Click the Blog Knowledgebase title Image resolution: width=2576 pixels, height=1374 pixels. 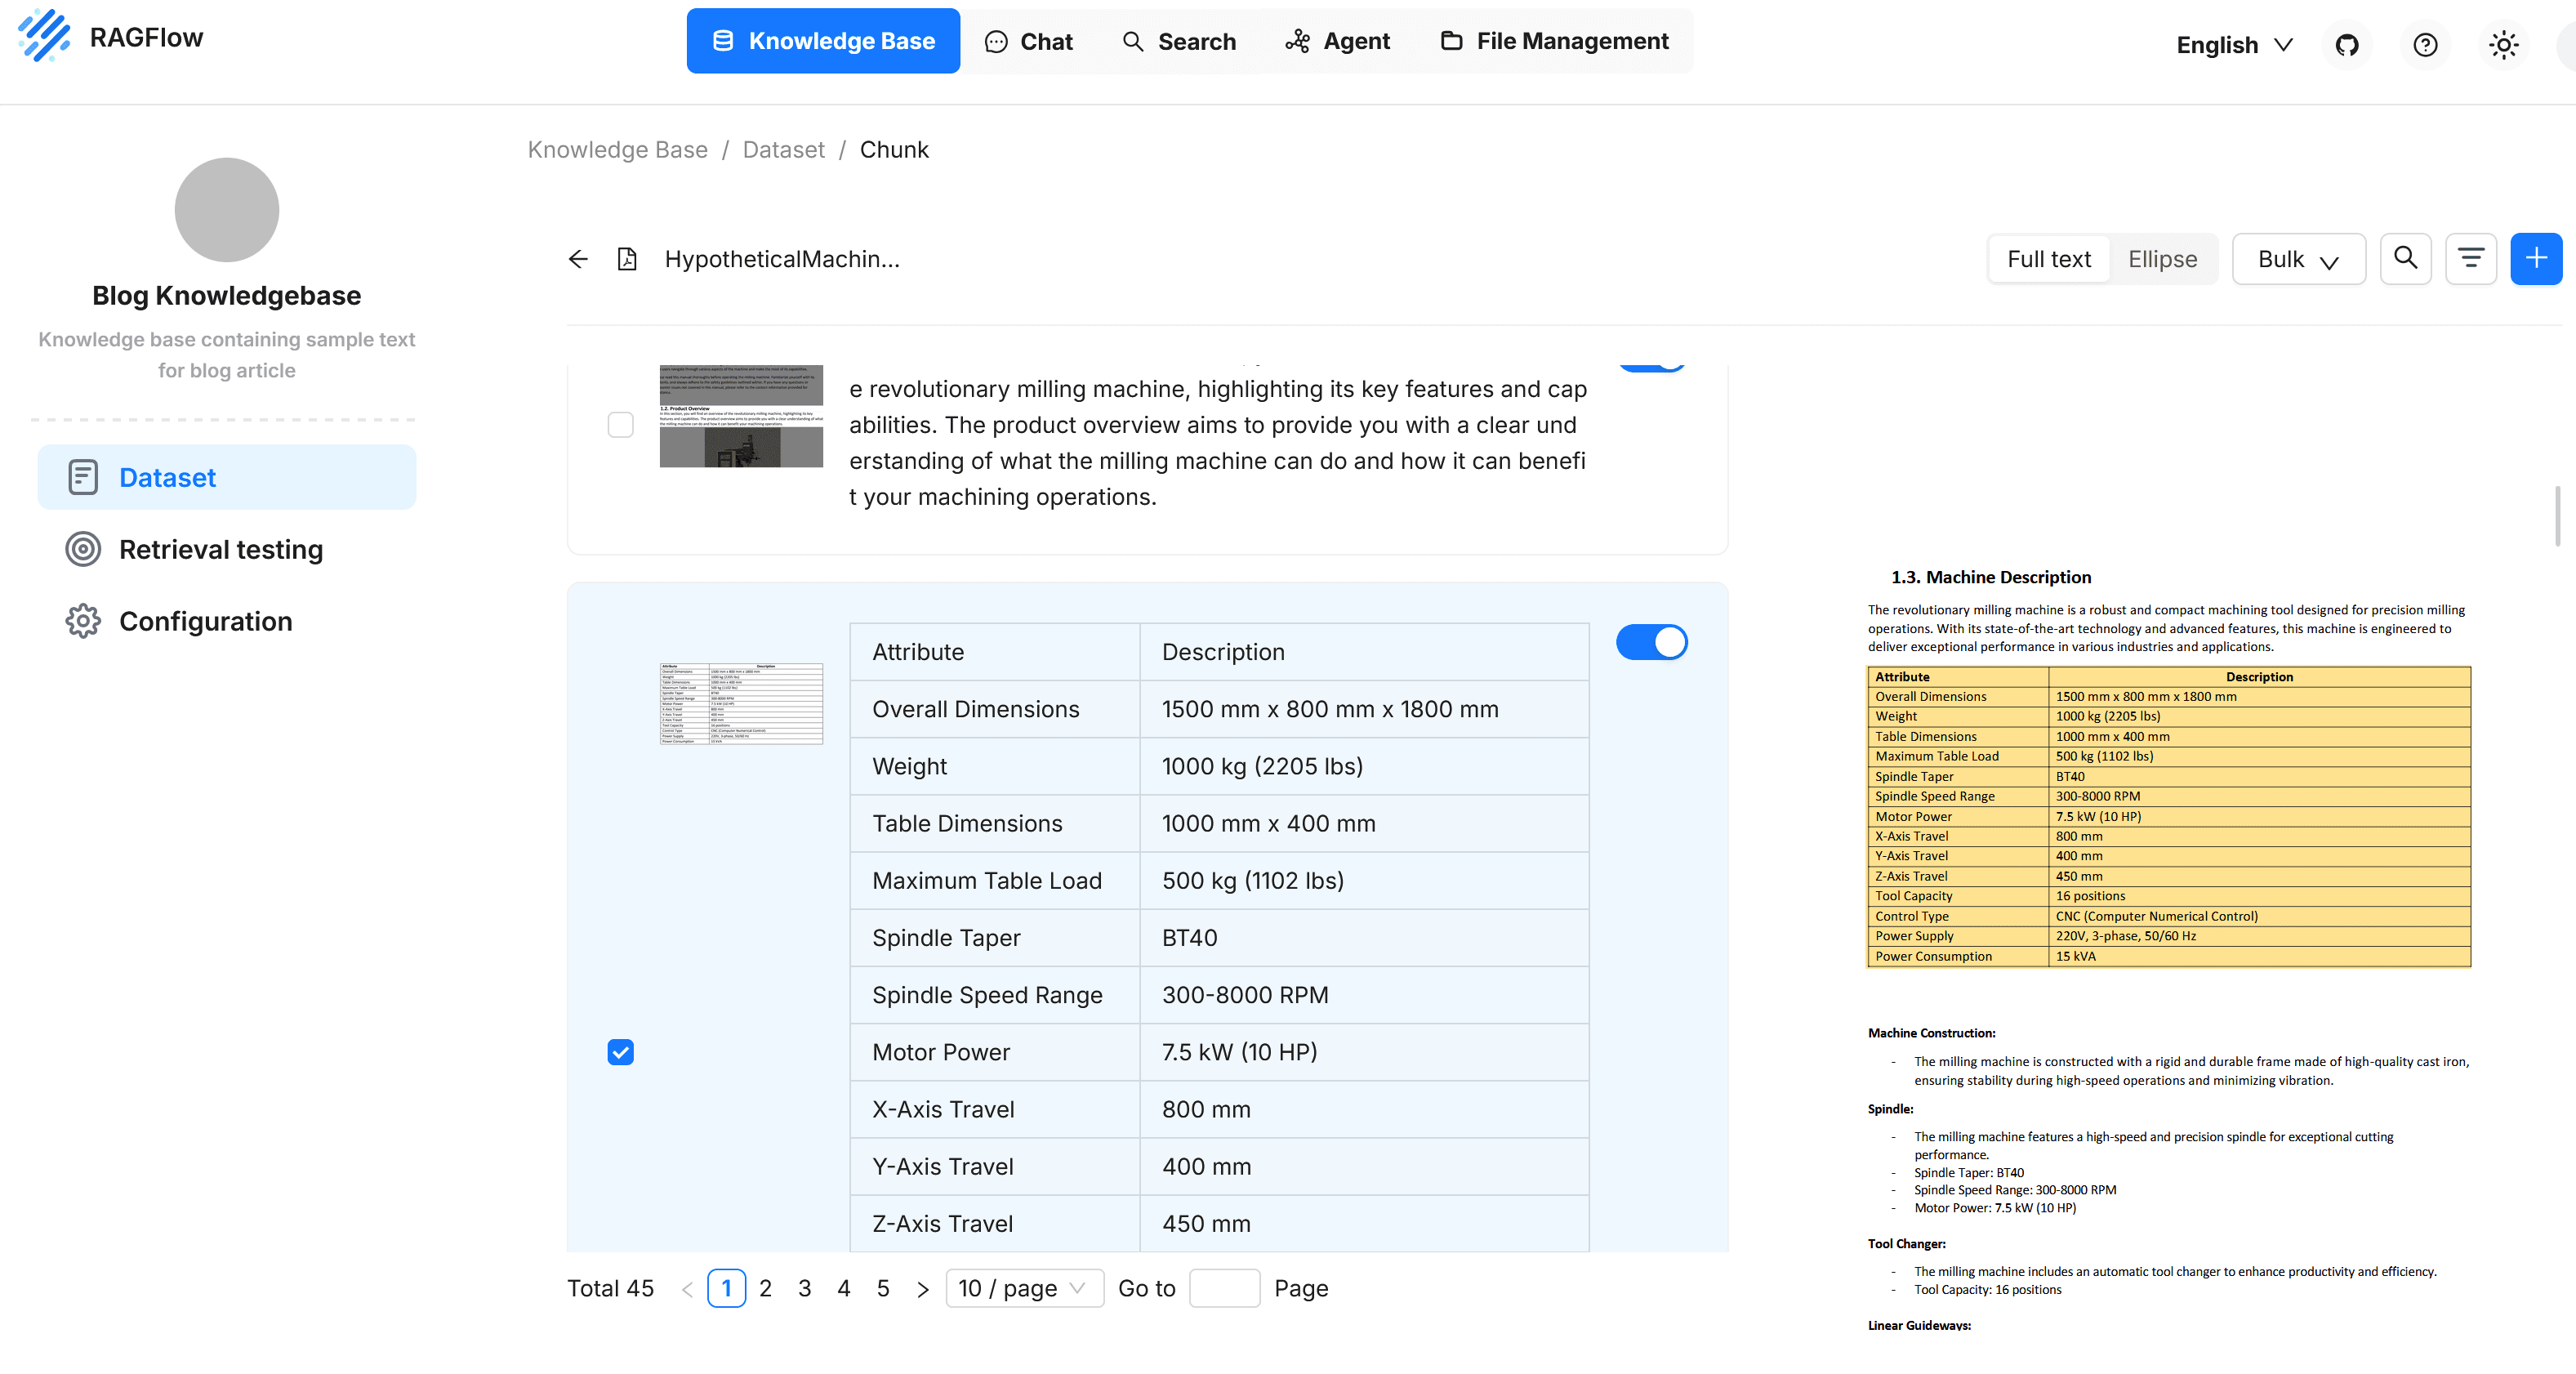[x=227, y=295]
